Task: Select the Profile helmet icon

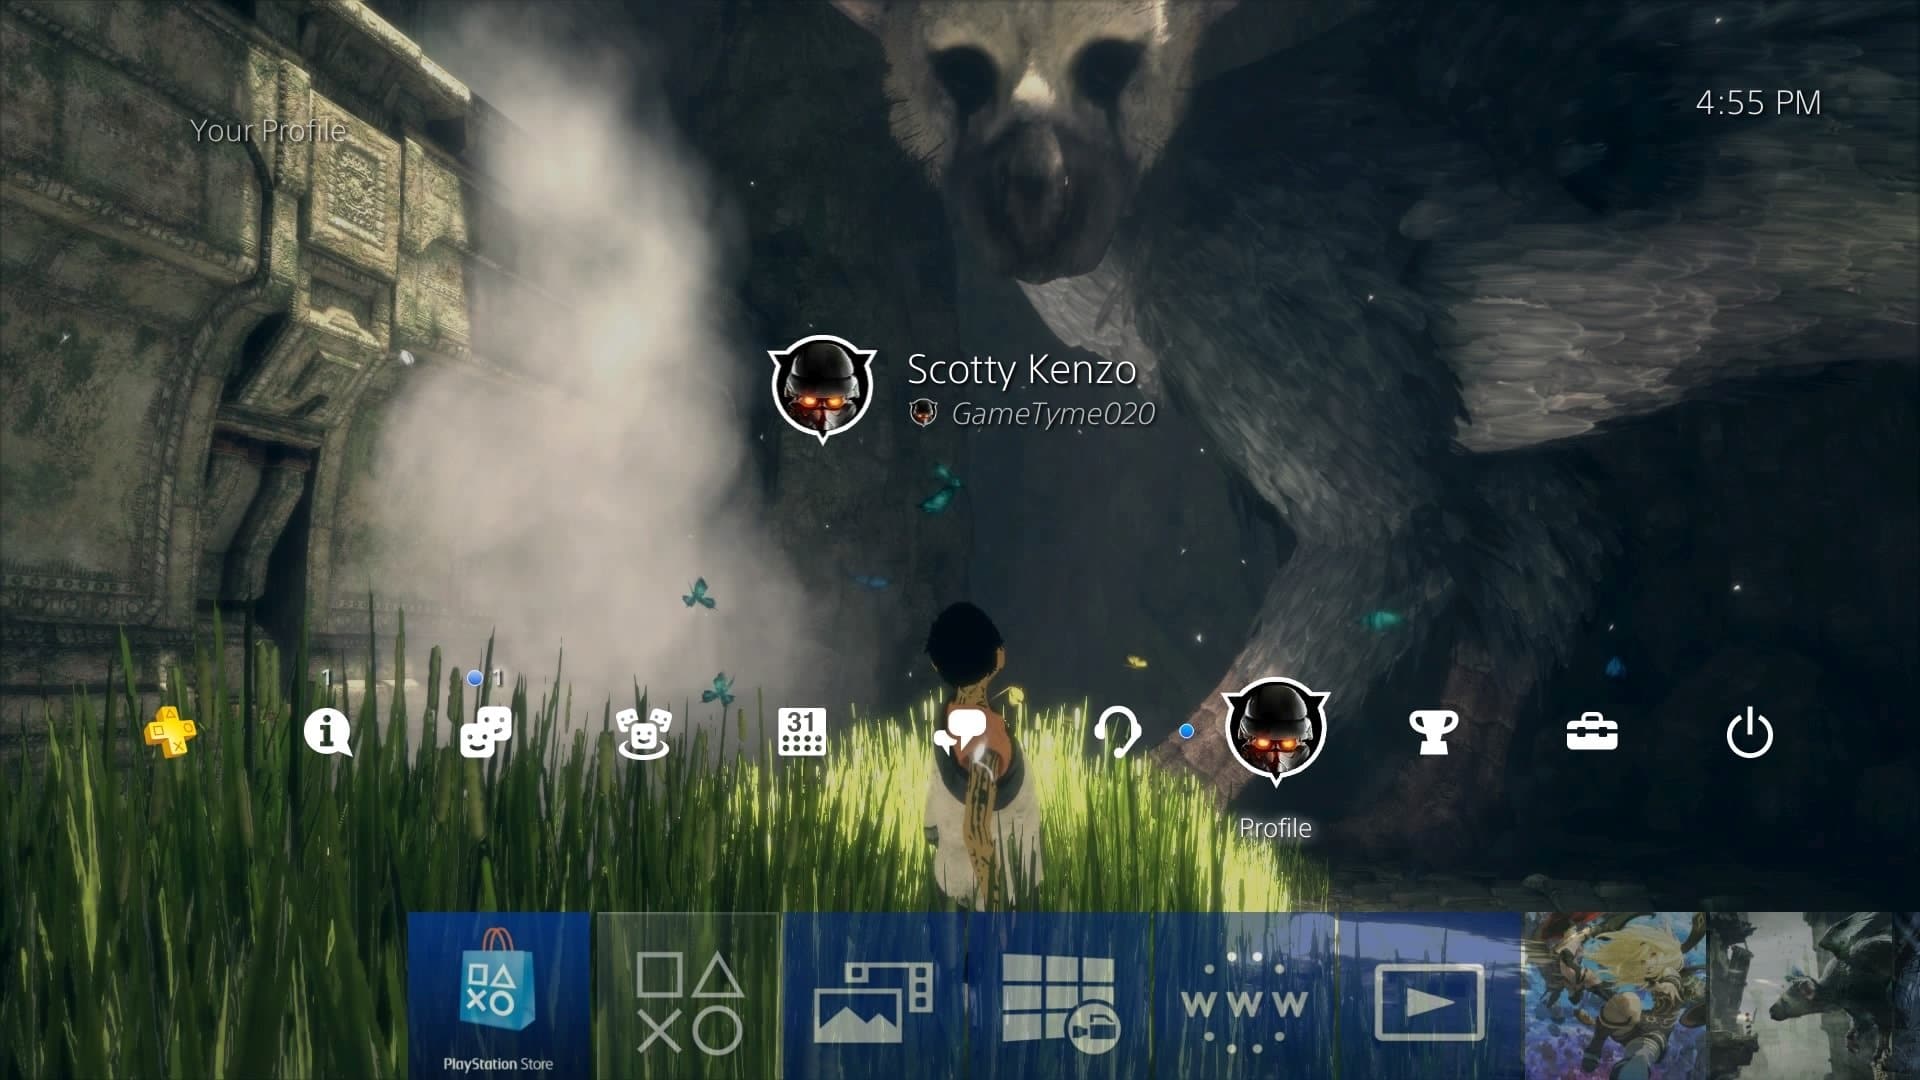Action: [x=1275, y=735]
